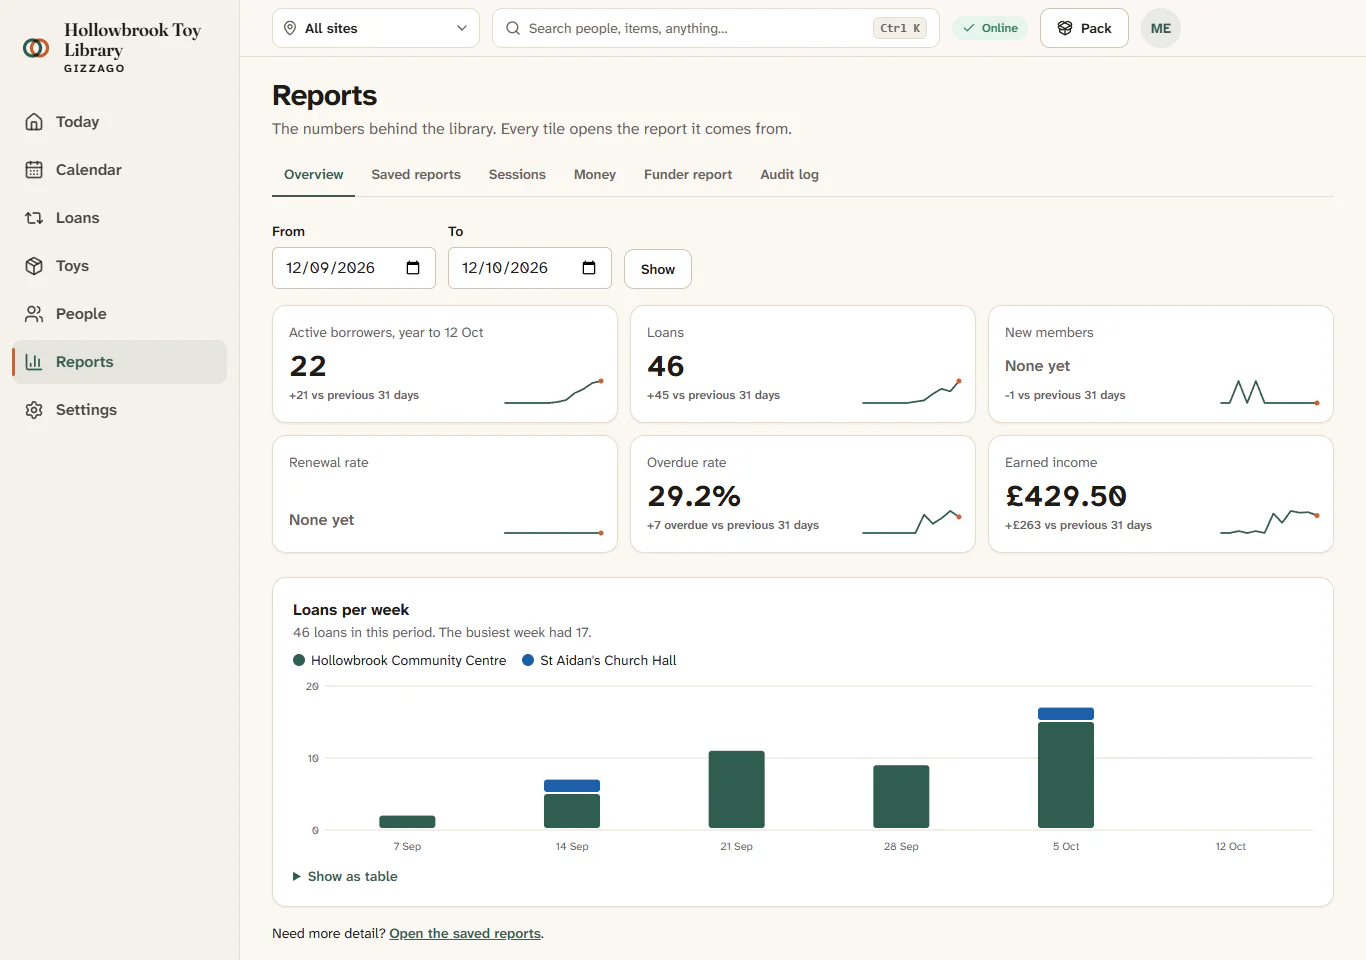Switch to the Saved reports tab
The width and height of the screenshot is (1366, 960).
pos(416,174)
